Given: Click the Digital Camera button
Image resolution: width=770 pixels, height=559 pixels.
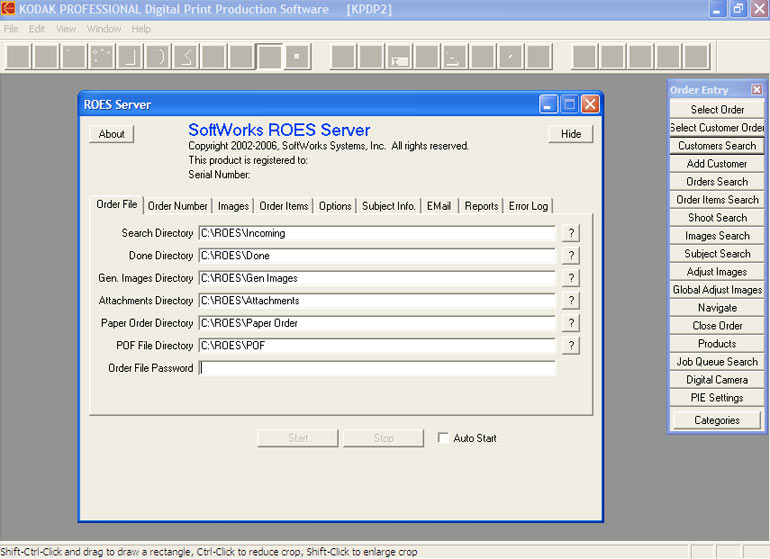Looking at the screenshot, I should point(717,380).
